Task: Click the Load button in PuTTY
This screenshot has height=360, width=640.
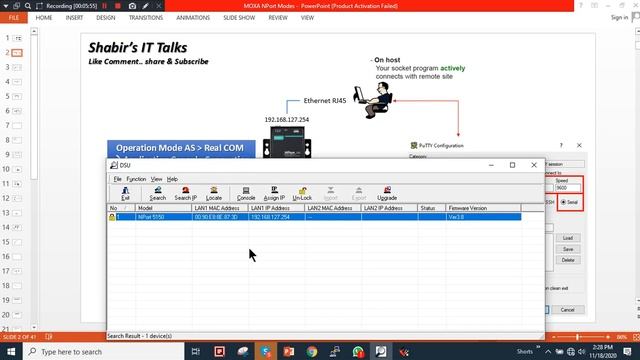Action: [568, 238]
